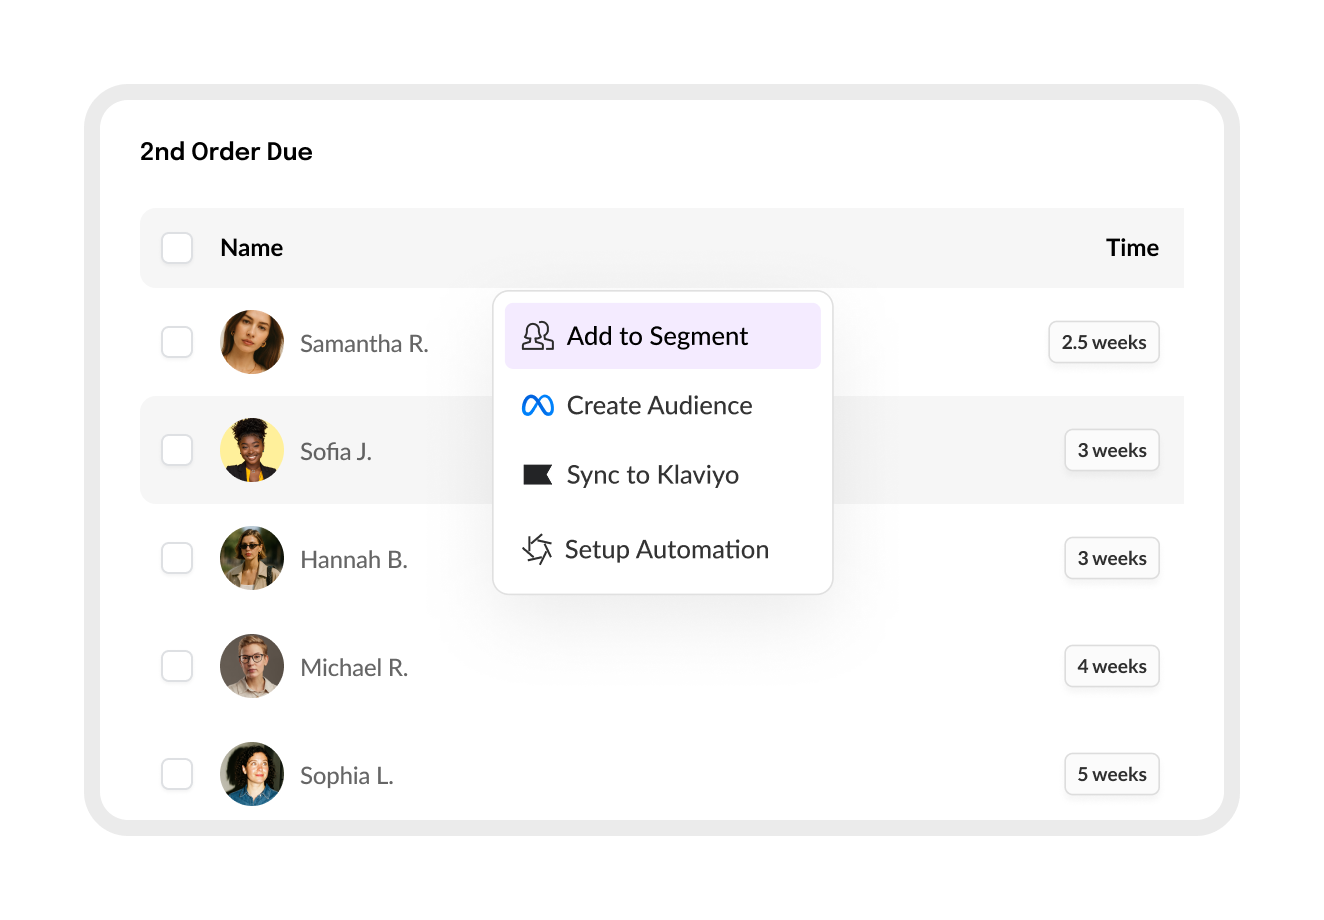Screen dimensions: 1324x920
Task: Click the Setup Automation gear icon
Action: pyautogui.click(x=537, y=549)
